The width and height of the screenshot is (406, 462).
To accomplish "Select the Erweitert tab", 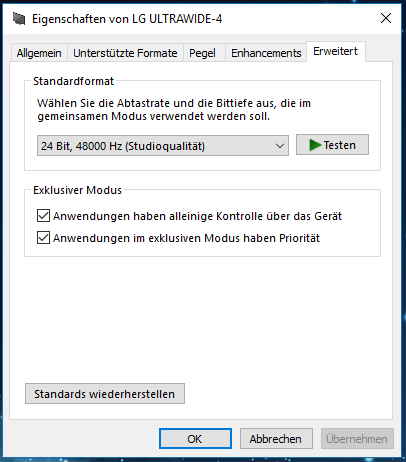I will click(336, 51).
